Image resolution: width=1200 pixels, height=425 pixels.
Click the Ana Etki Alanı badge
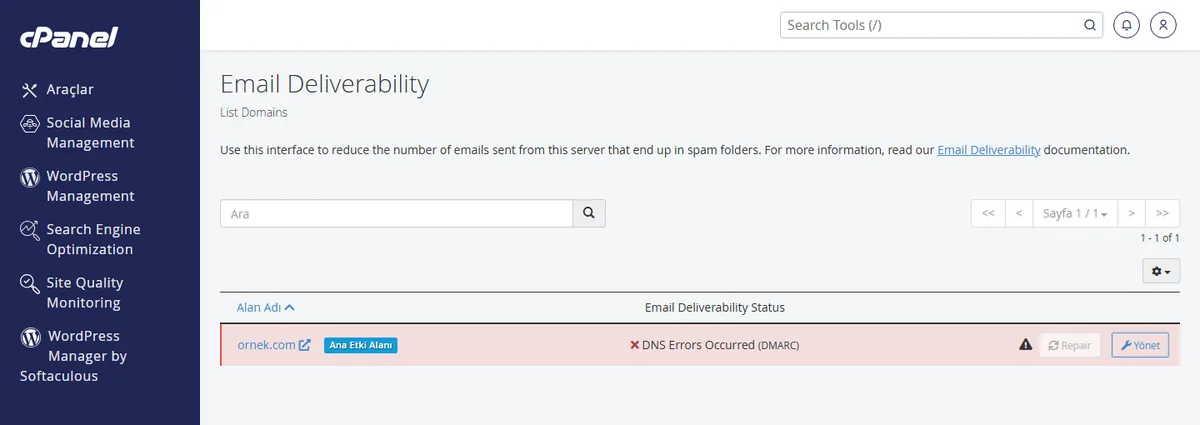[361, 345]
